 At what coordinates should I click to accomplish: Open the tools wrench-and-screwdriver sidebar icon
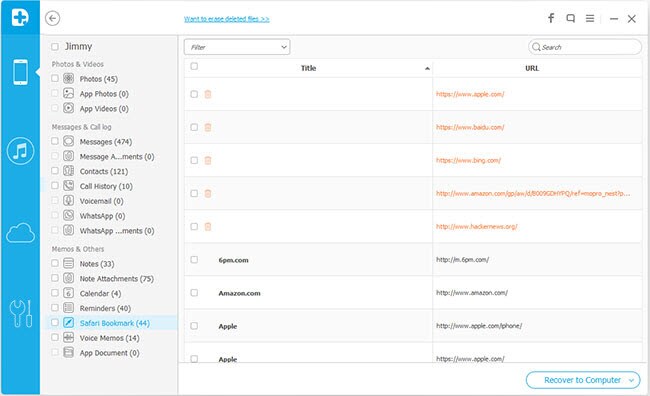click(20, 313)
